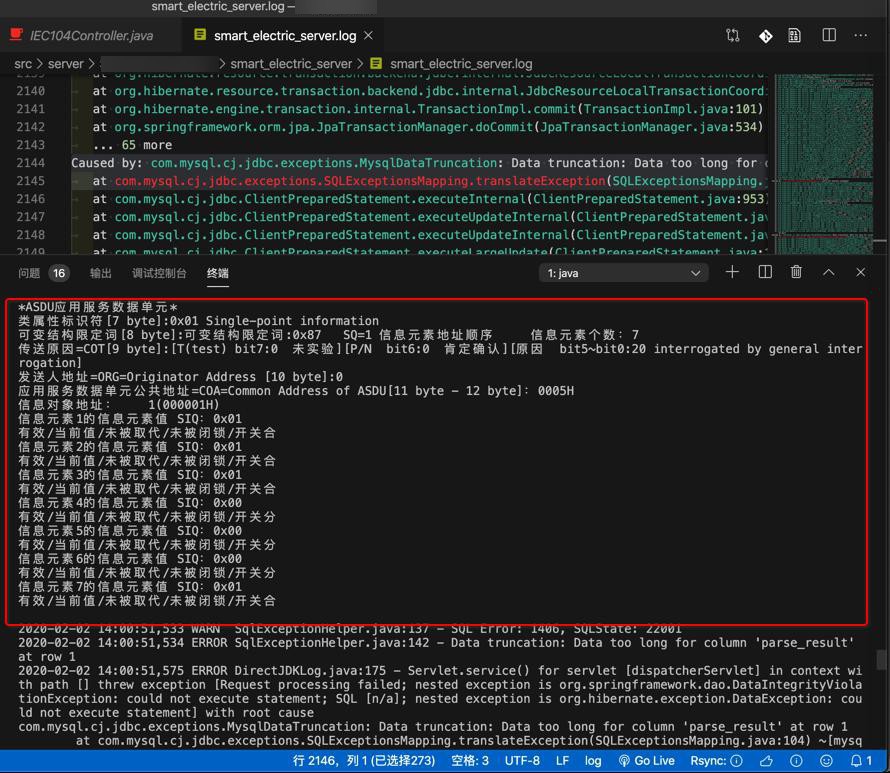Switch to the IEC104Controller.java tab
The image size is (890, 773).
pyautogui.click(x=91, y=35)
